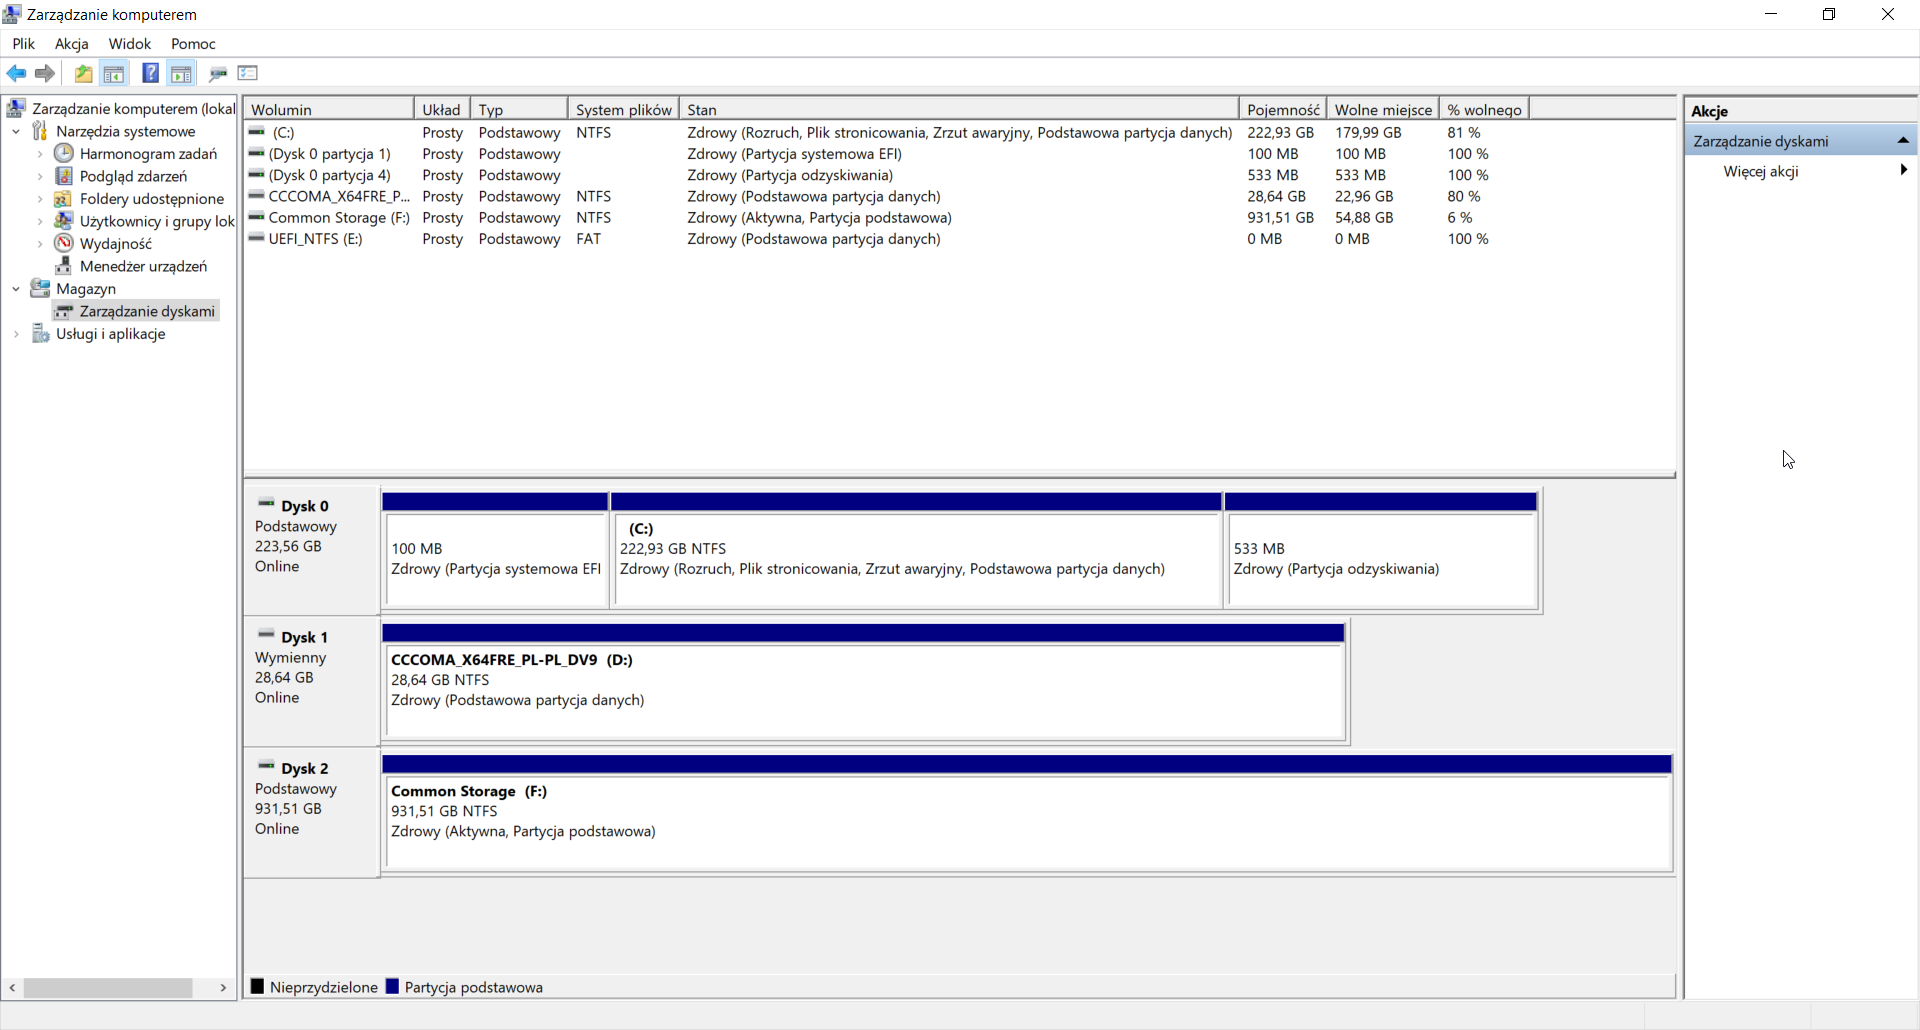The image size is (1920, 1030).
Task: Sort by the Wolumin column header
Action: coord(329,109)
